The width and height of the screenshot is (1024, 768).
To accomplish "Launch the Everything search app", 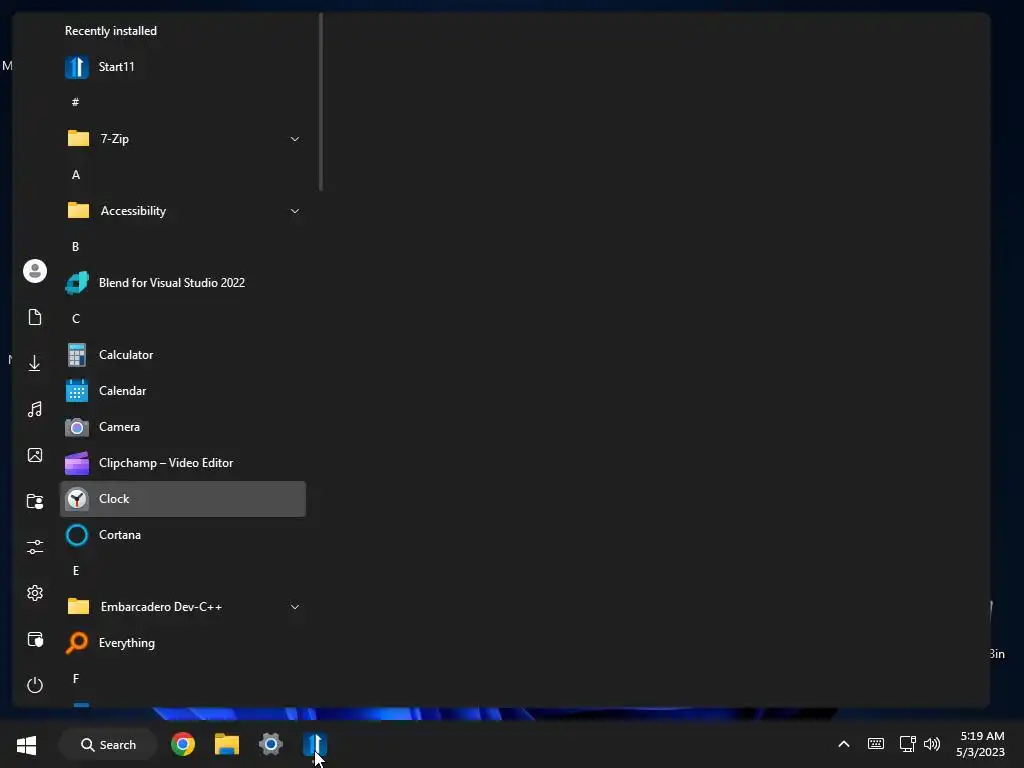I will tap(183, 643).
